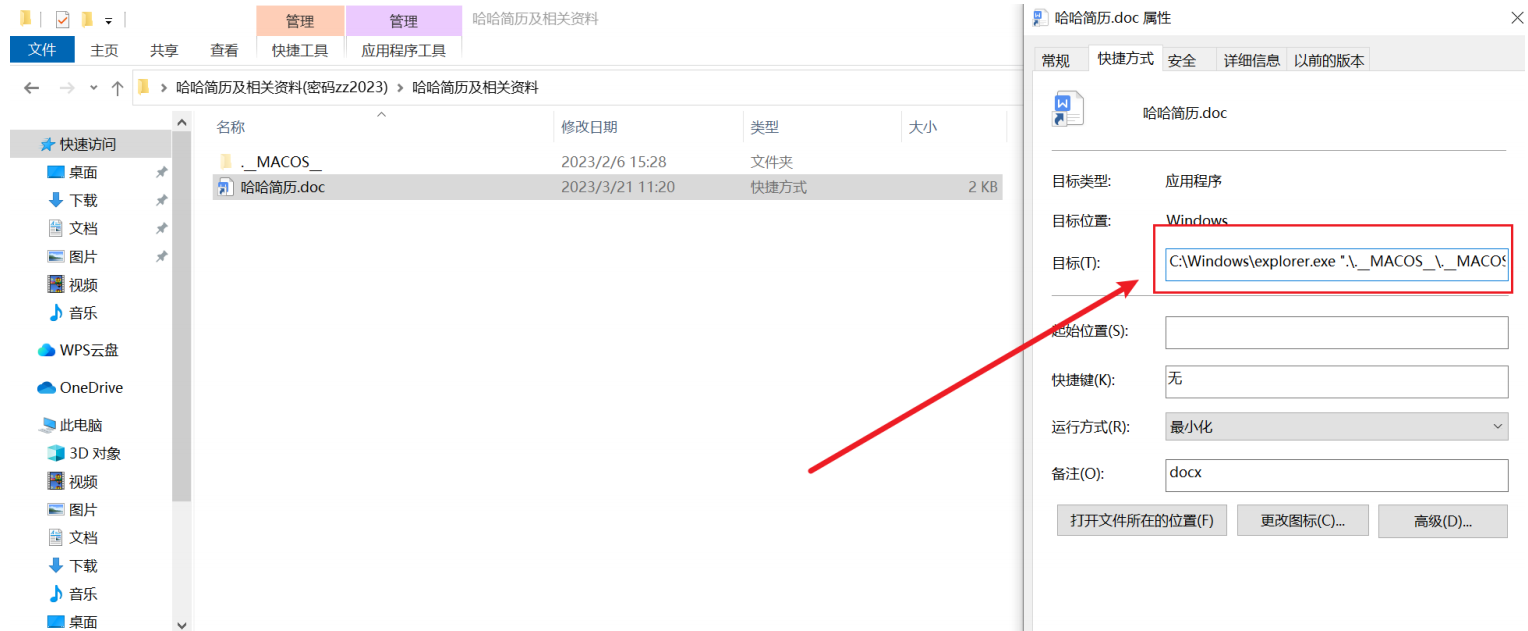Viewport: 1528px width, 631px height.
Task: Click the date 2023/3/21 11:20
Action: (x=617, y=187)
